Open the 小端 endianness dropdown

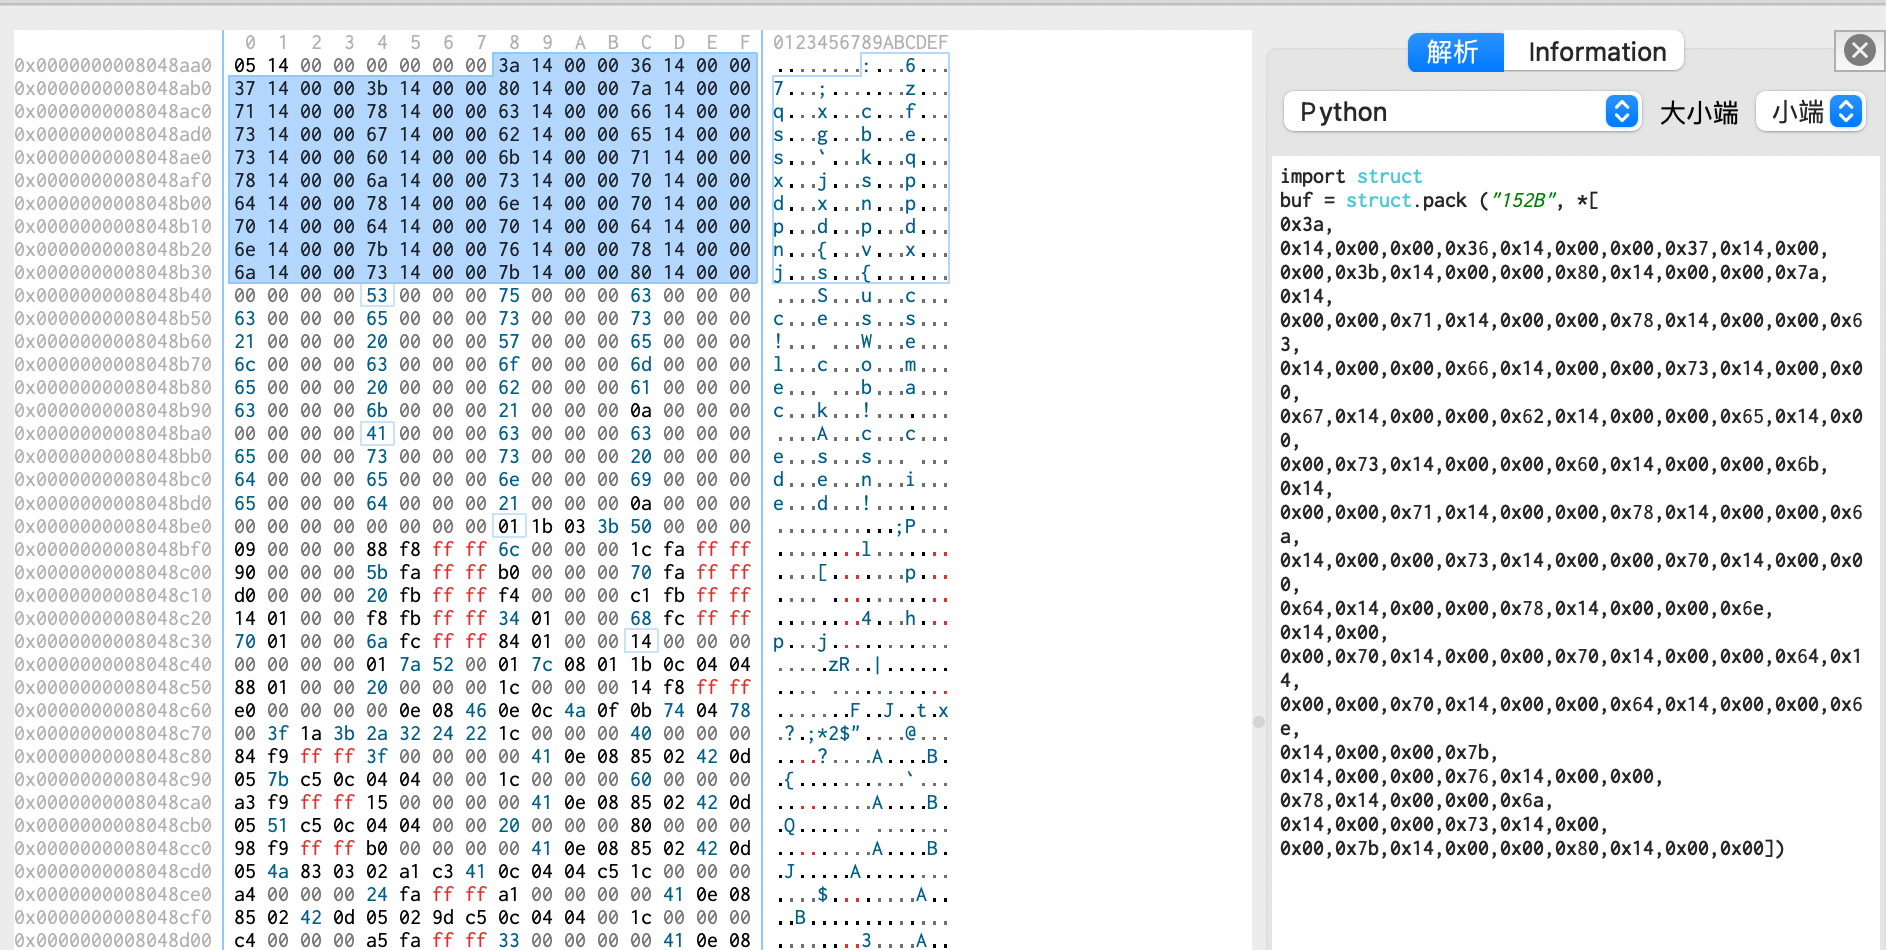pyautogui.click(x=1810, y=112)
